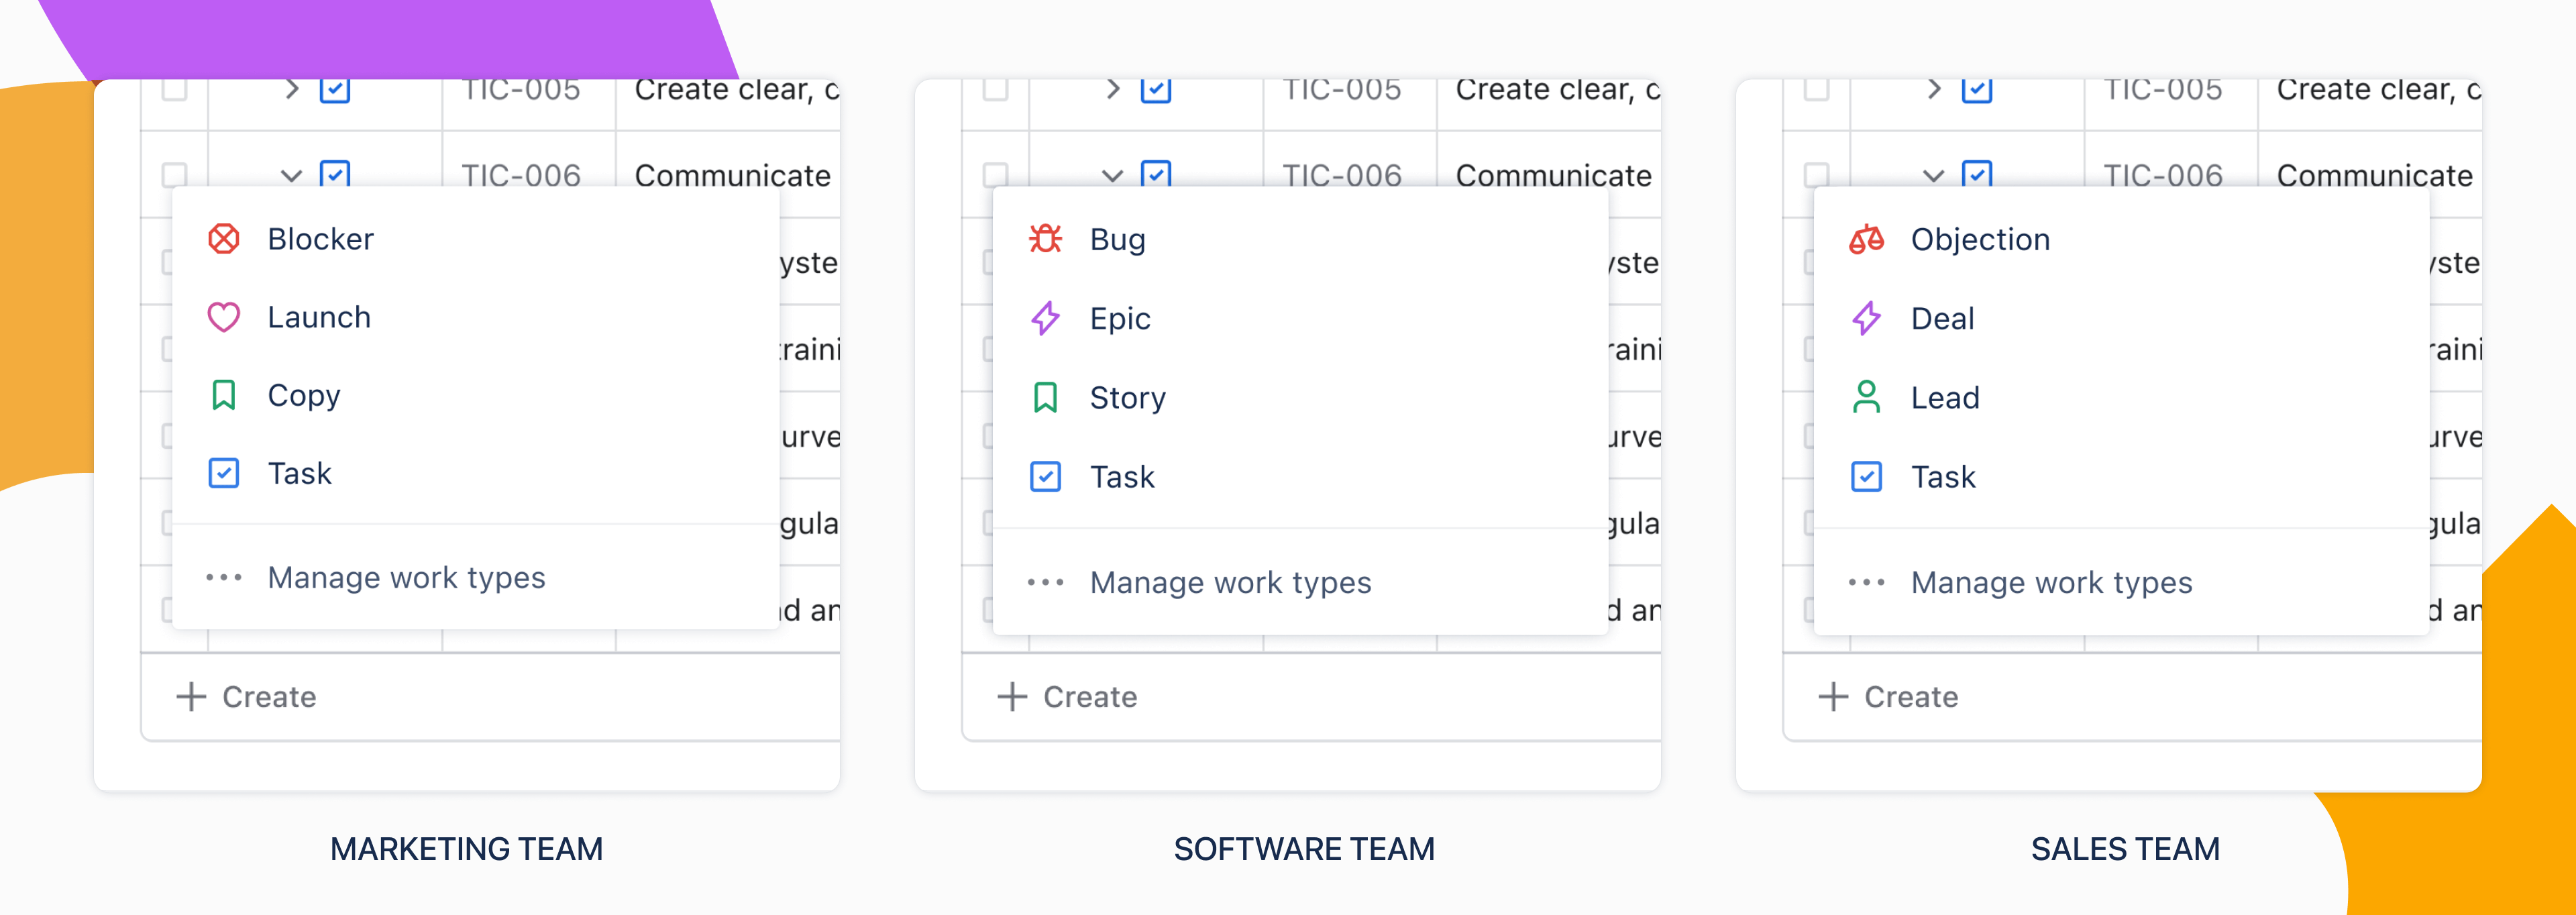Click the TIC-006 key in Marketing panel
This screenshot has width=2576, height=915.
521,175
